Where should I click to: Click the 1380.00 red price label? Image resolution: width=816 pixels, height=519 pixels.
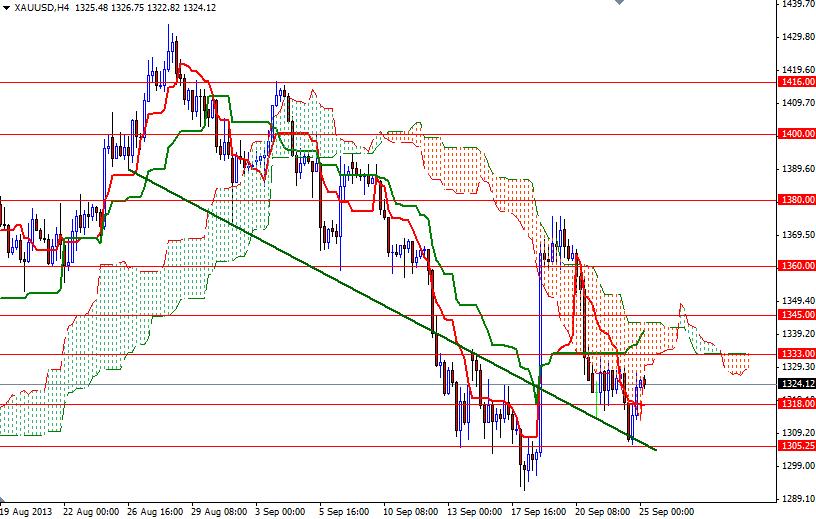click(797, 200)
